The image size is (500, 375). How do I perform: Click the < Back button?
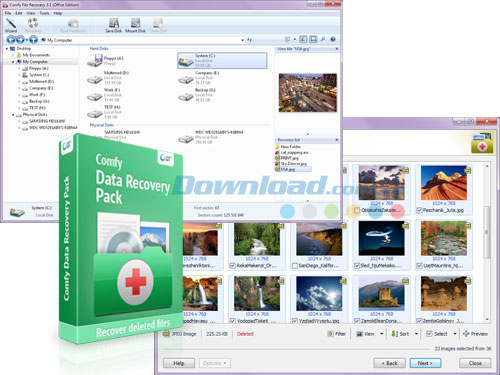click(x=390, y=363)
